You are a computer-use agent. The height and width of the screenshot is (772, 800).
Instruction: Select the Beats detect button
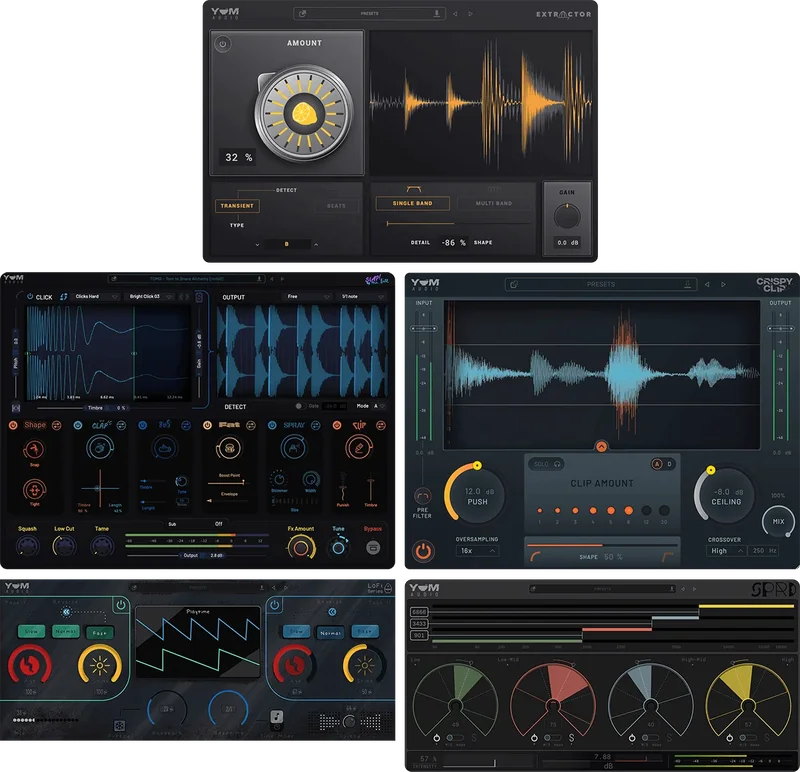(x=336, y=206)
